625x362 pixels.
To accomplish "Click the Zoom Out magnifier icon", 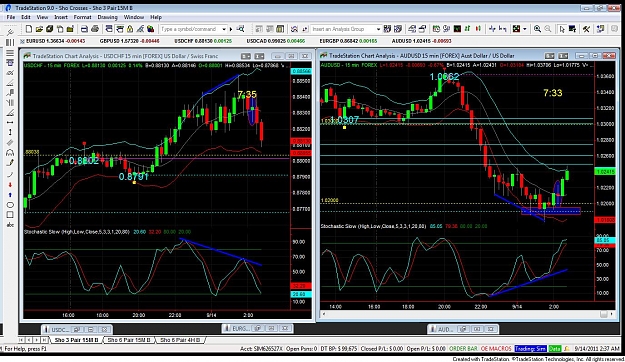I will 548,29.
